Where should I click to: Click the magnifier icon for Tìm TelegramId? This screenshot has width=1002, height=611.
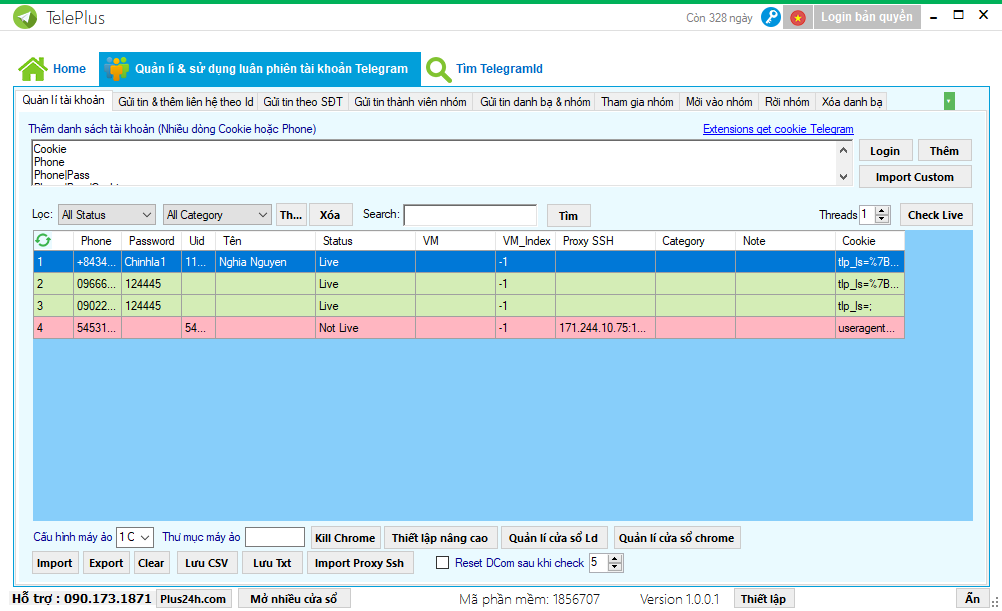coord(438,69)
